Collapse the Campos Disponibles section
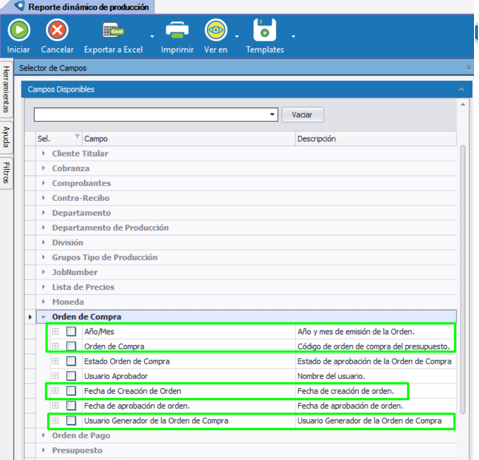Screen dimensions: 479x460 click(461, 89)
